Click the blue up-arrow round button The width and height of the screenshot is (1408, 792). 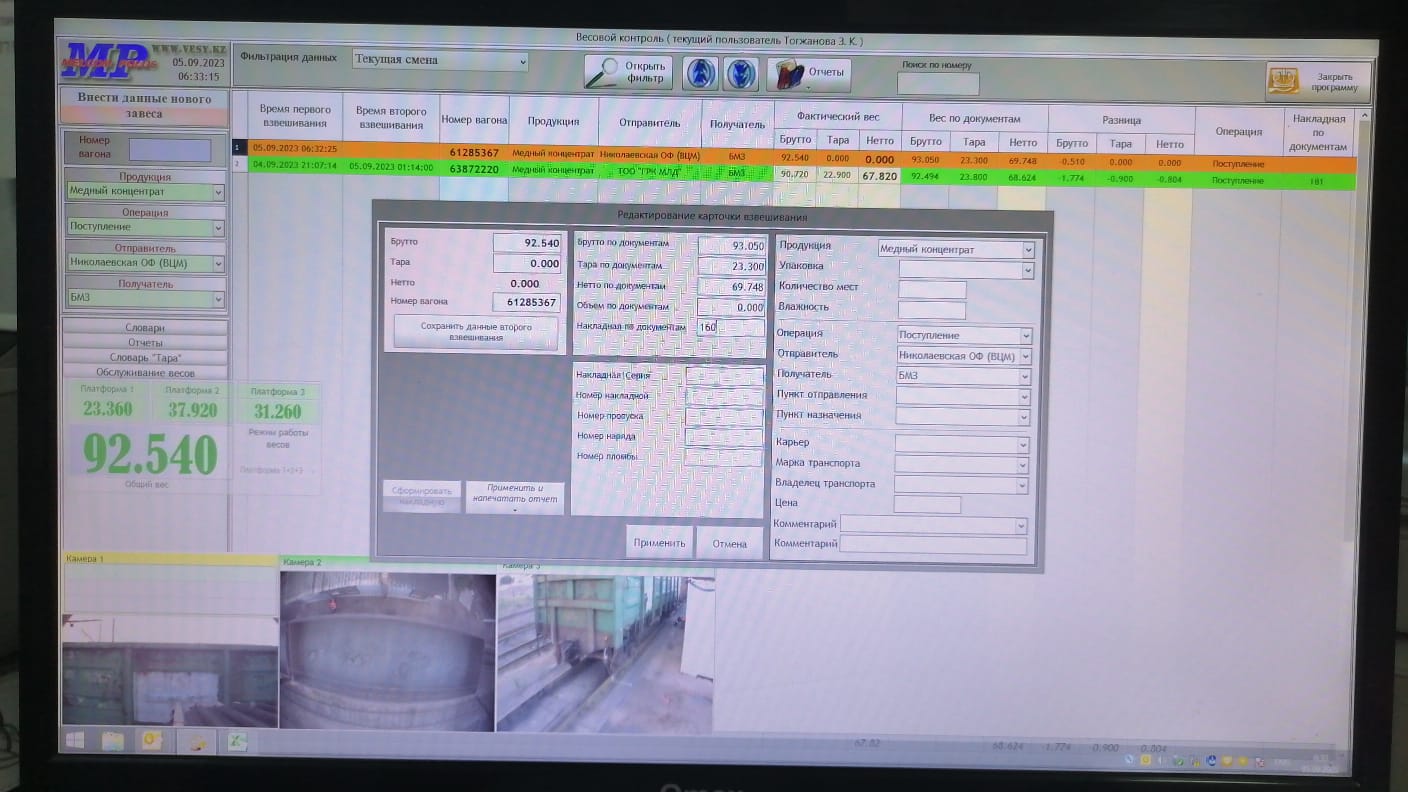click(x=701, y=73)
